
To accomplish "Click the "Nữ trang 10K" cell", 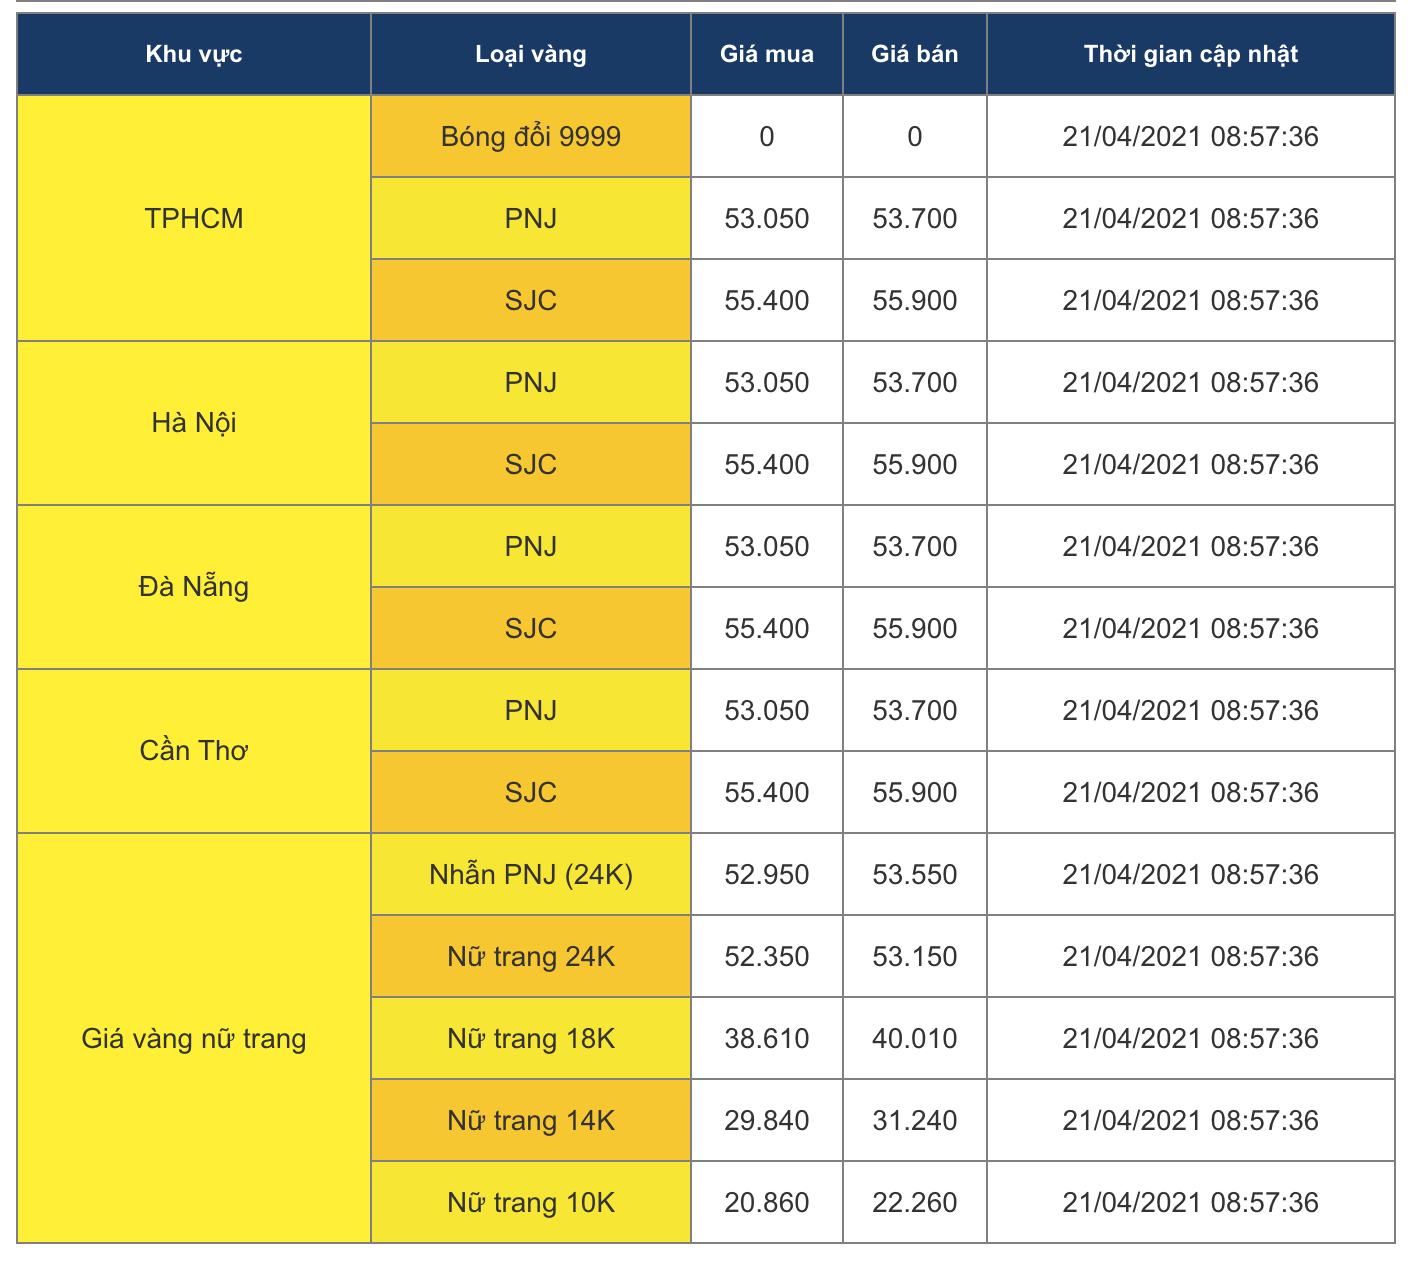I will pyautogui.click(x=531, y=1202).
